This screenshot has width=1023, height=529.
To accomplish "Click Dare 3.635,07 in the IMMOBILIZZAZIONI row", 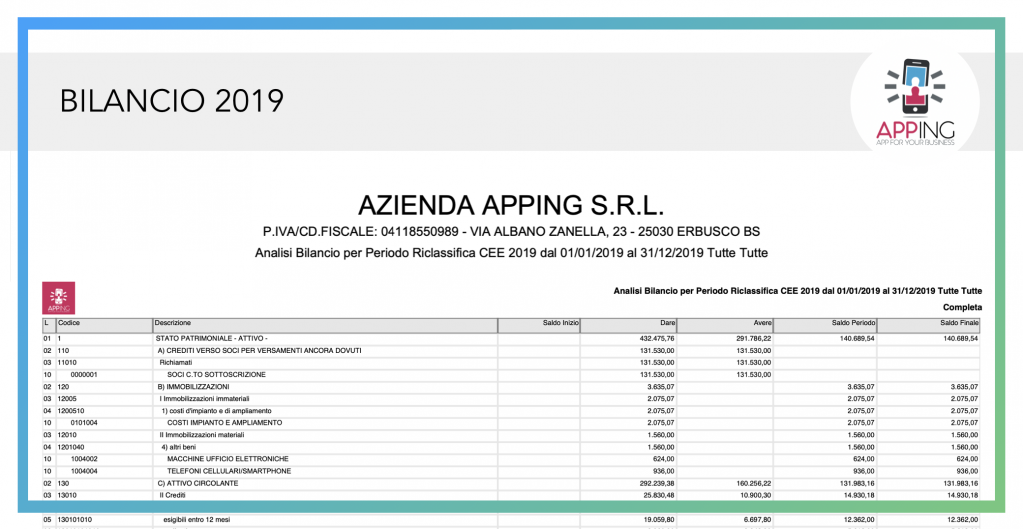I will point(660,387).
